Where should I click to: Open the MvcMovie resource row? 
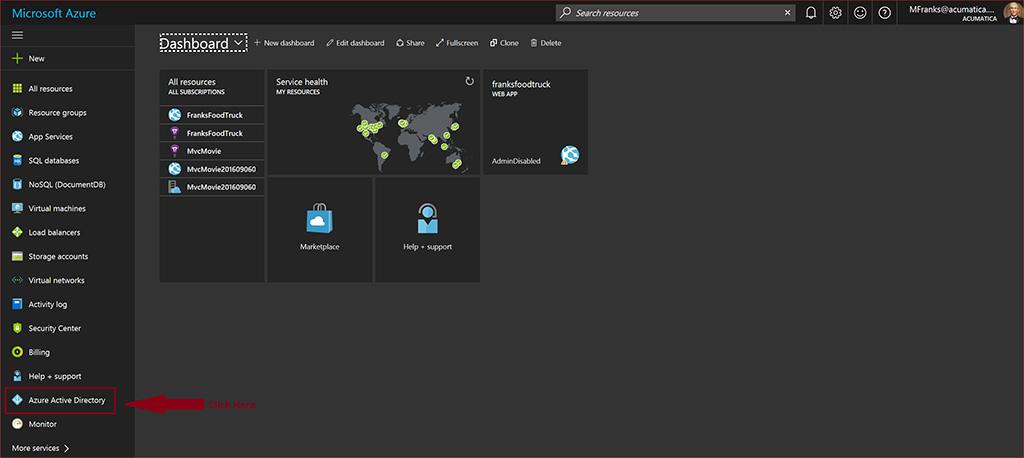tap(212, 151)
